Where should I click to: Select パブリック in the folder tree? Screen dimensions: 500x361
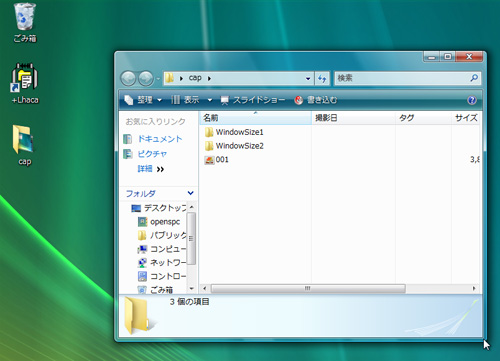click(162, 235)
